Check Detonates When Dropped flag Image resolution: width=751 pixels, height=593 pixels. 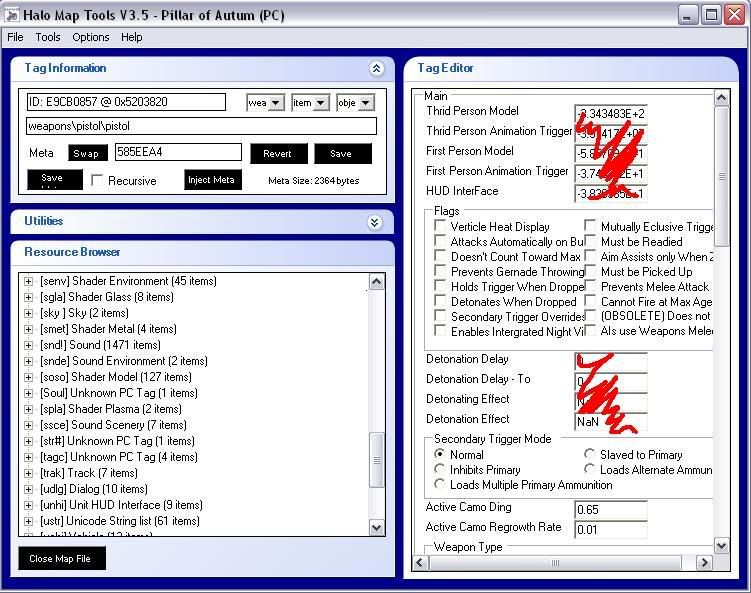pos(440,301)
